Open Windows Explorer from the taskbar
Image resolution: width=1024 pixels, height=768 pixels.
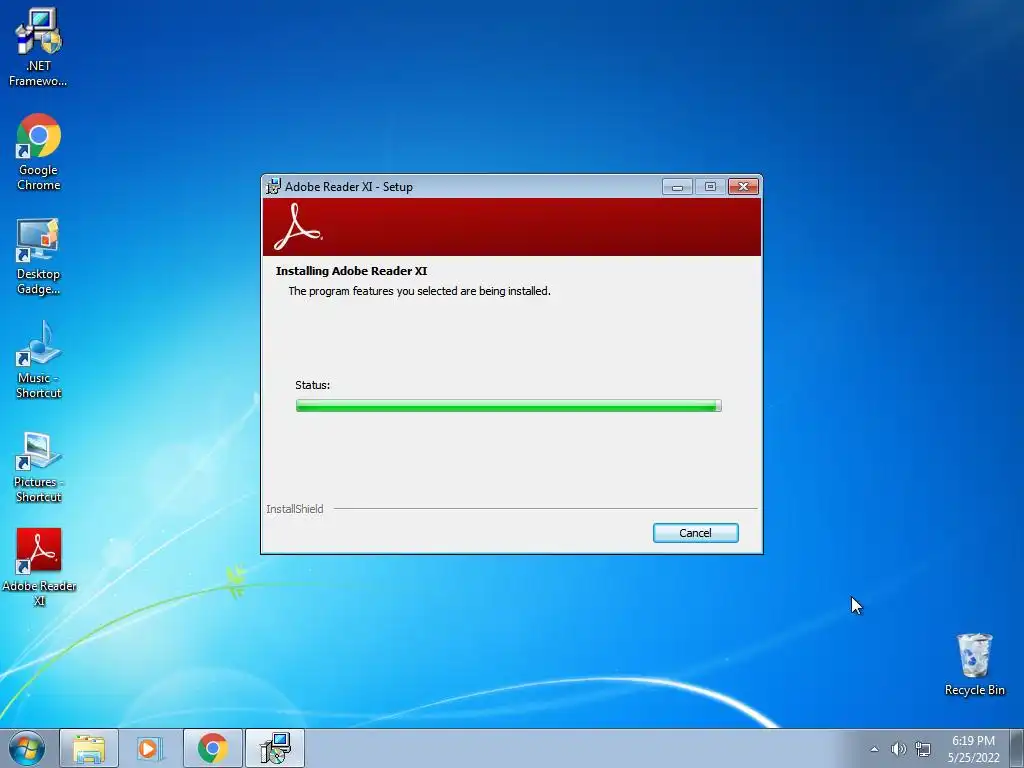tap(89, 748)
